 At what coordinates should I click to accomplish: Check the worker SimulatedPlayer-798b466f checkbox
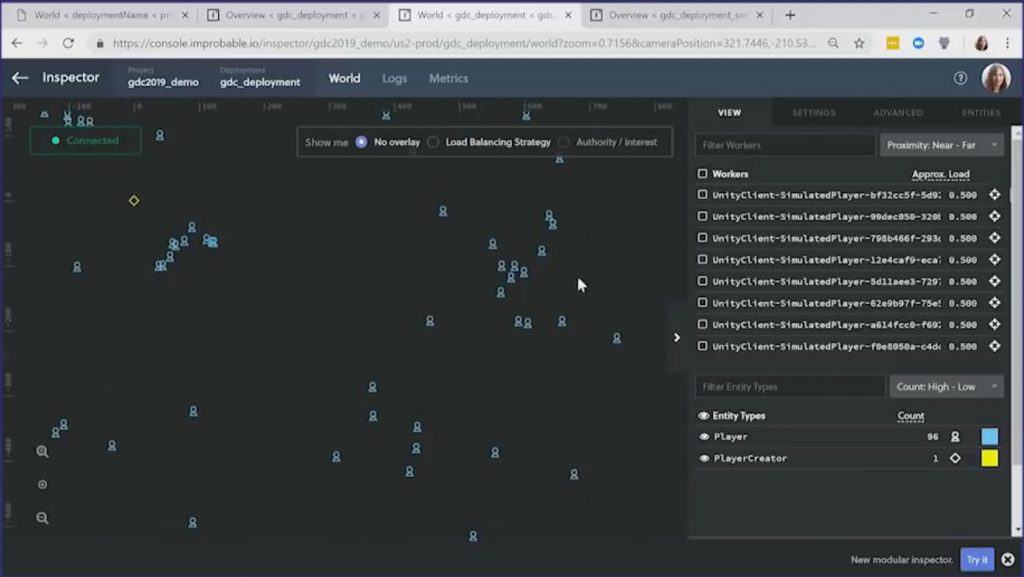(702, 238)
